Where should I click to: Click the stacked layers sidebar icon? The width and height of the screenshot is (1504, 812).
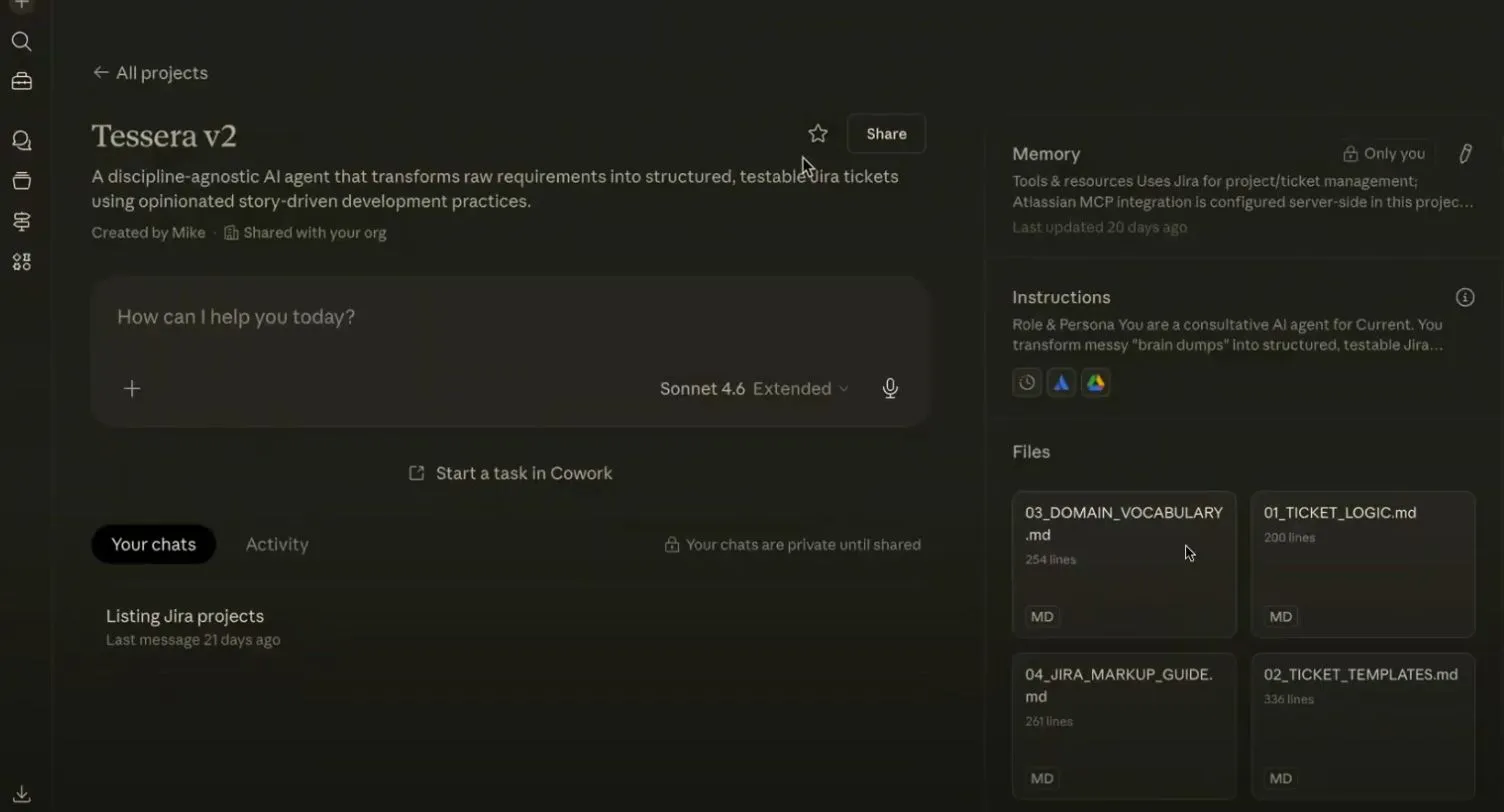tap(21, 181)
